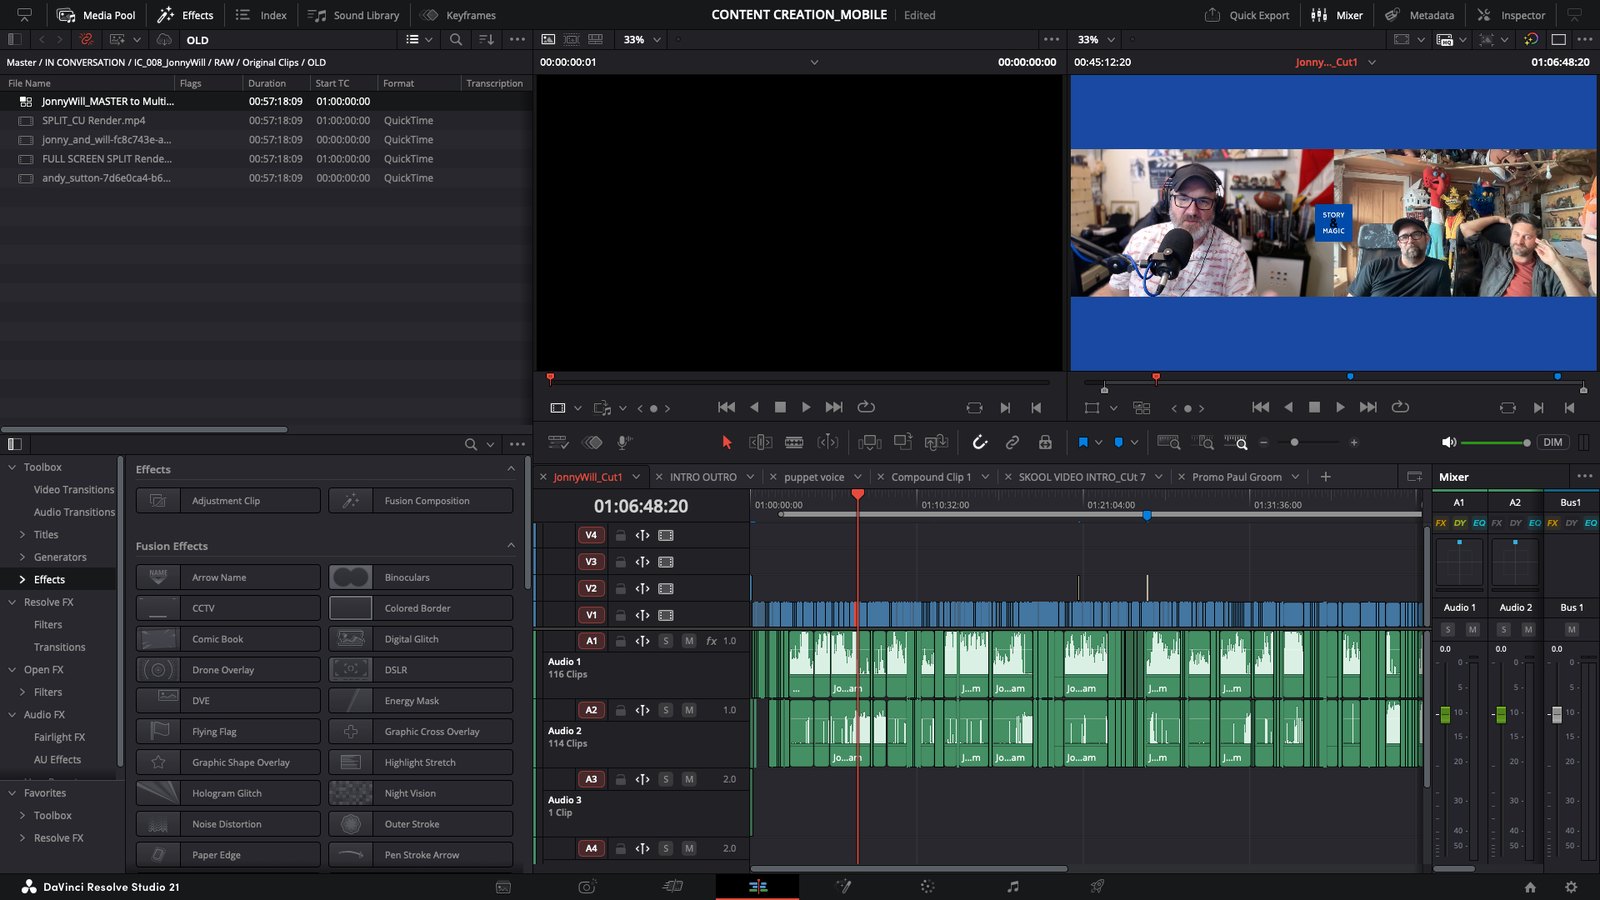Search the effects library magnifier icon
The image size is (1600, 900).
[470, 444]
